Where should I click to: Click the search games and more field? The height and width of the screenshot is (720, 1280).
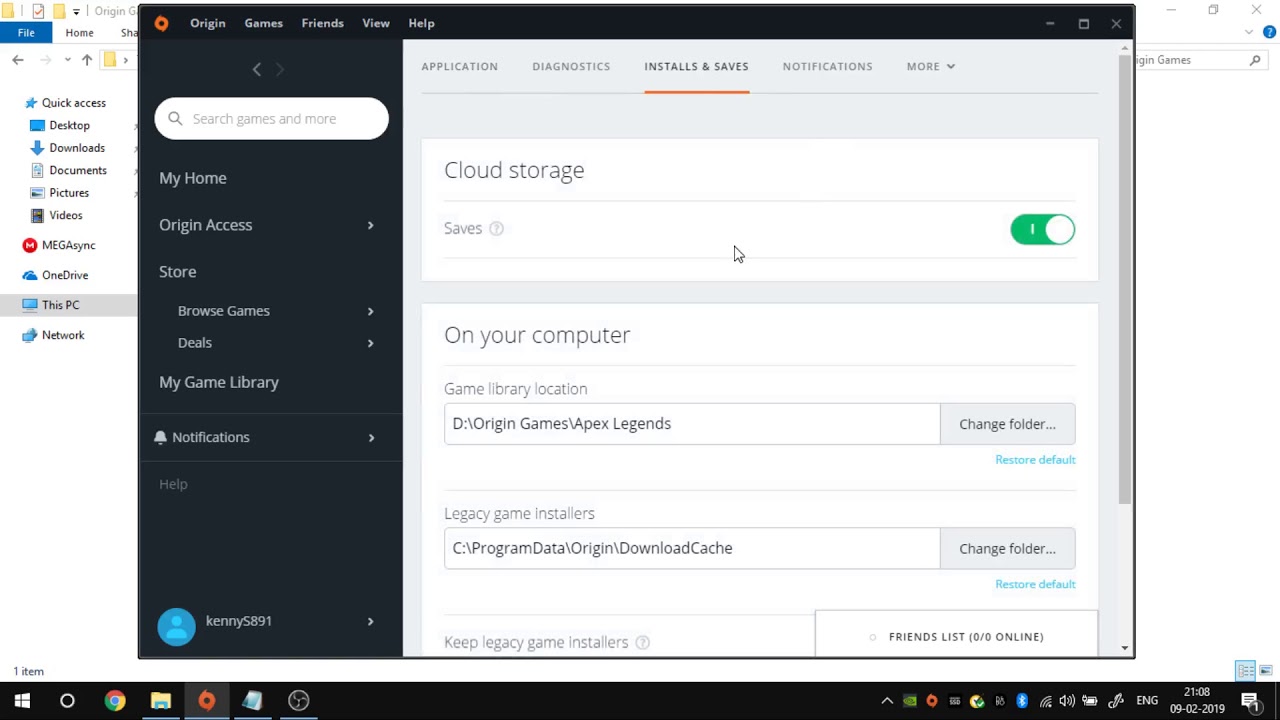click(x=280, y=119)
